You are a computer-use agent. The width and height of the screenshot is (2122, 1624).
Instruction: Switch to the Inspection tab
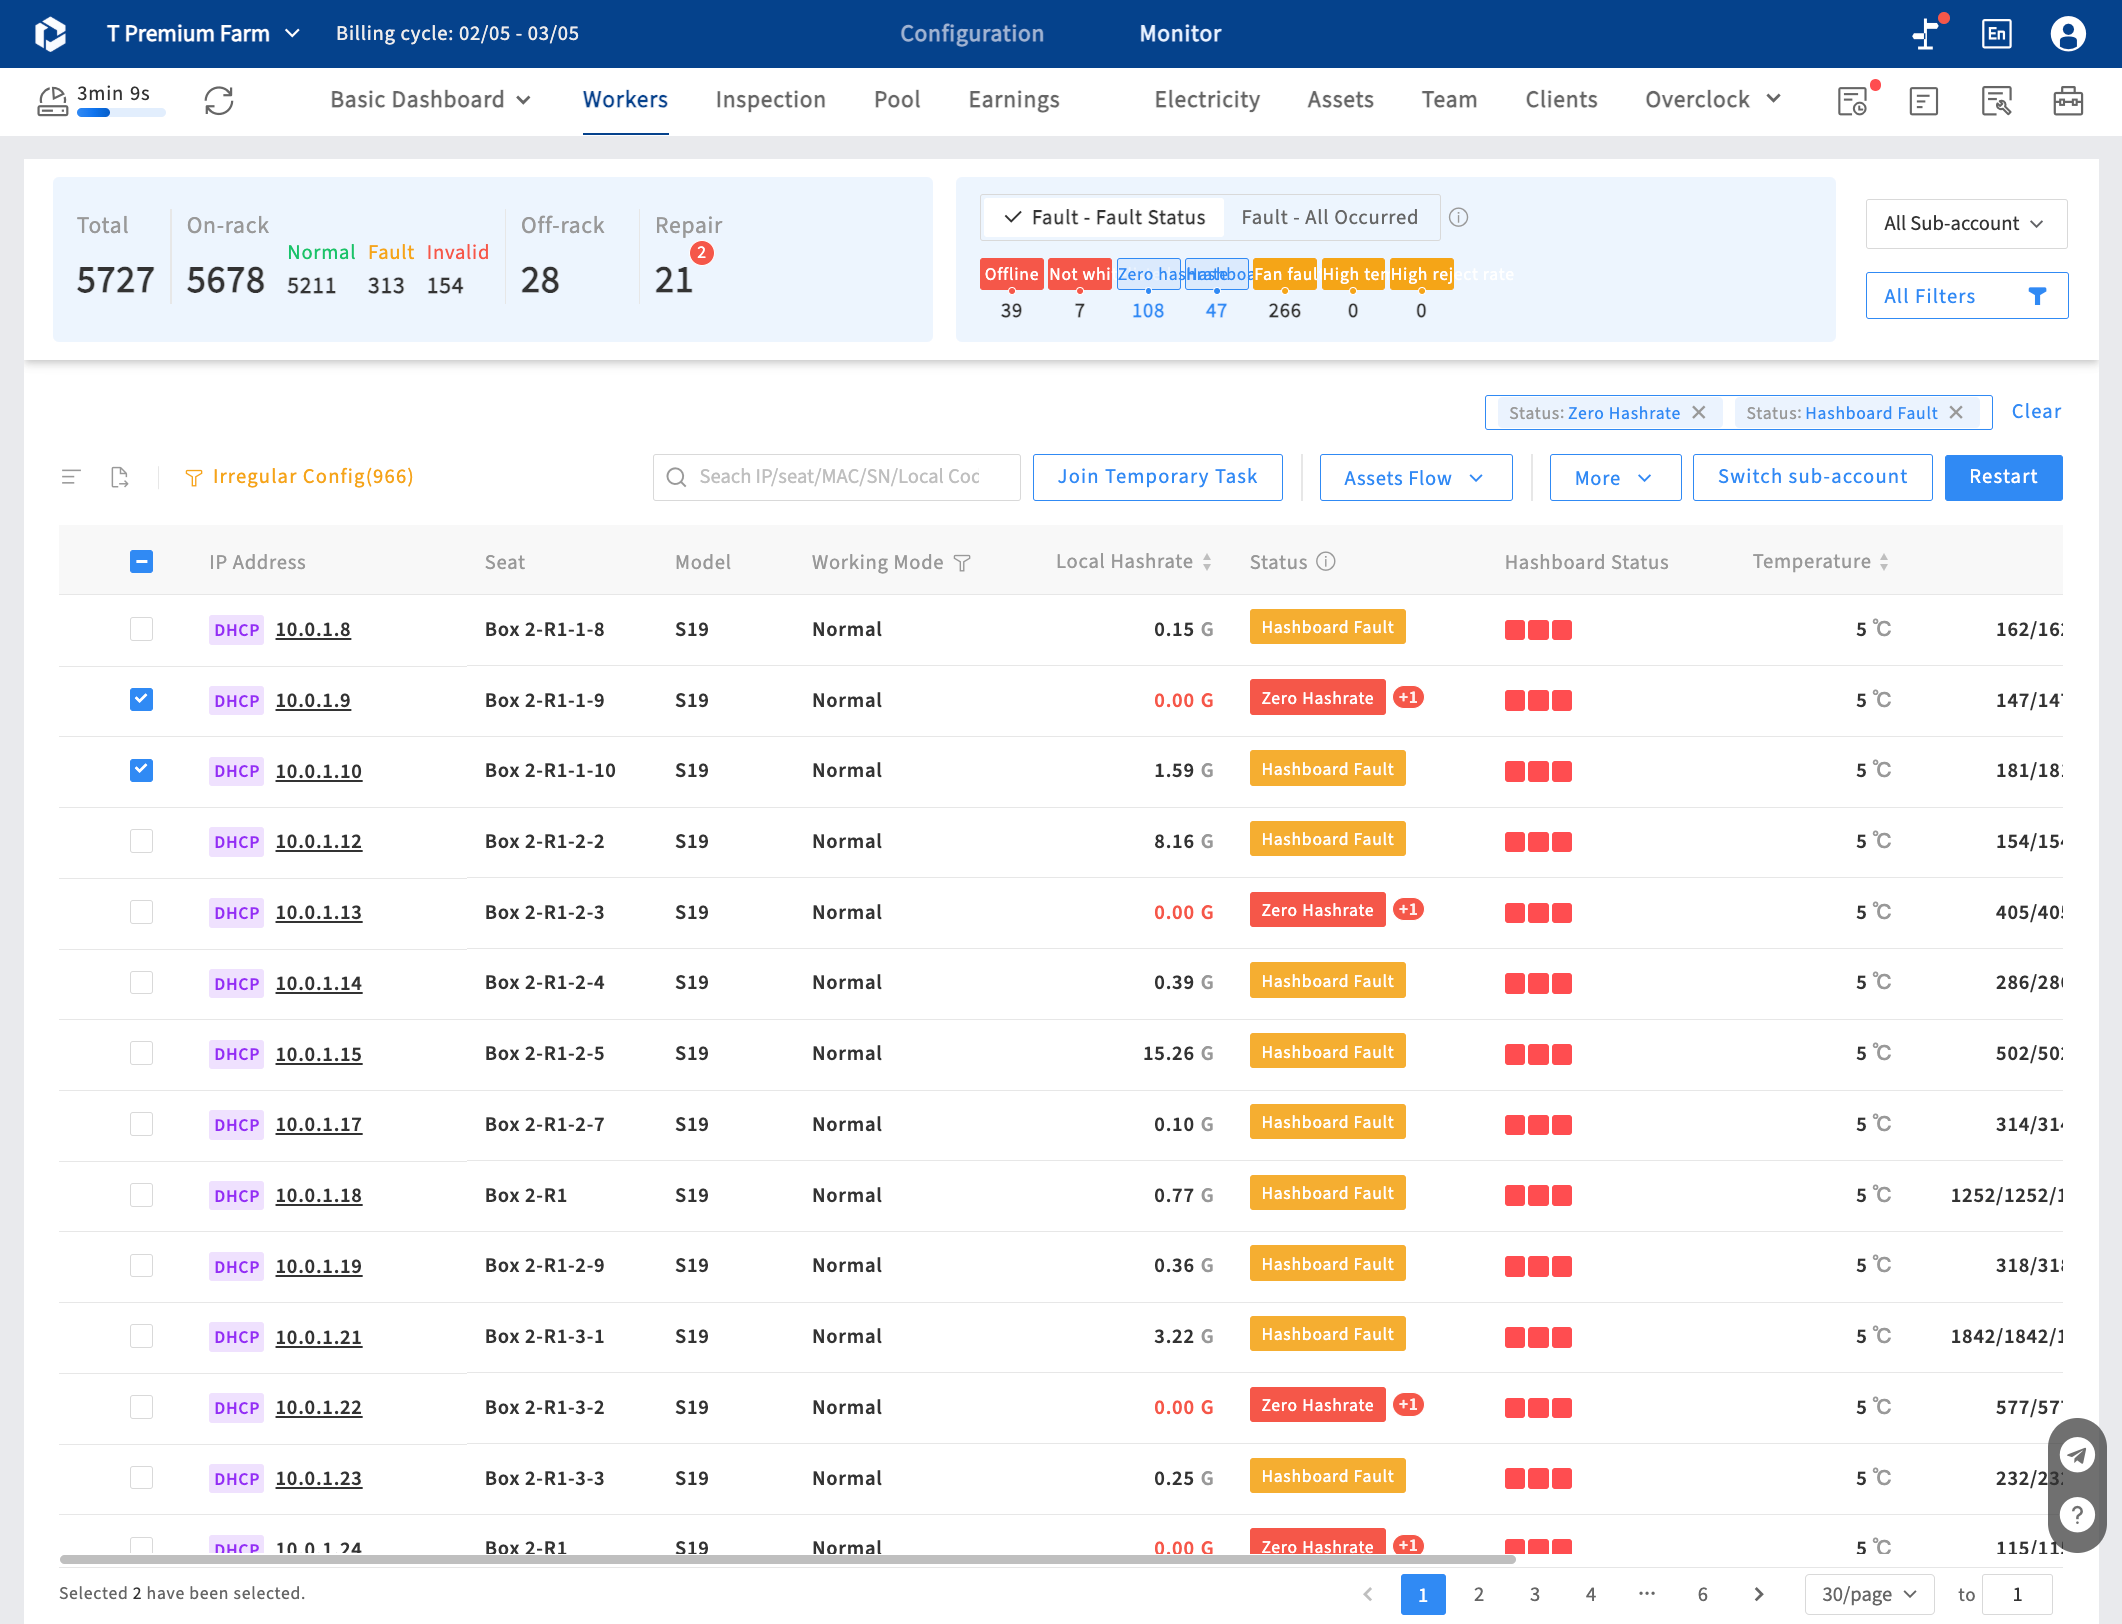[x=770, y=99]
